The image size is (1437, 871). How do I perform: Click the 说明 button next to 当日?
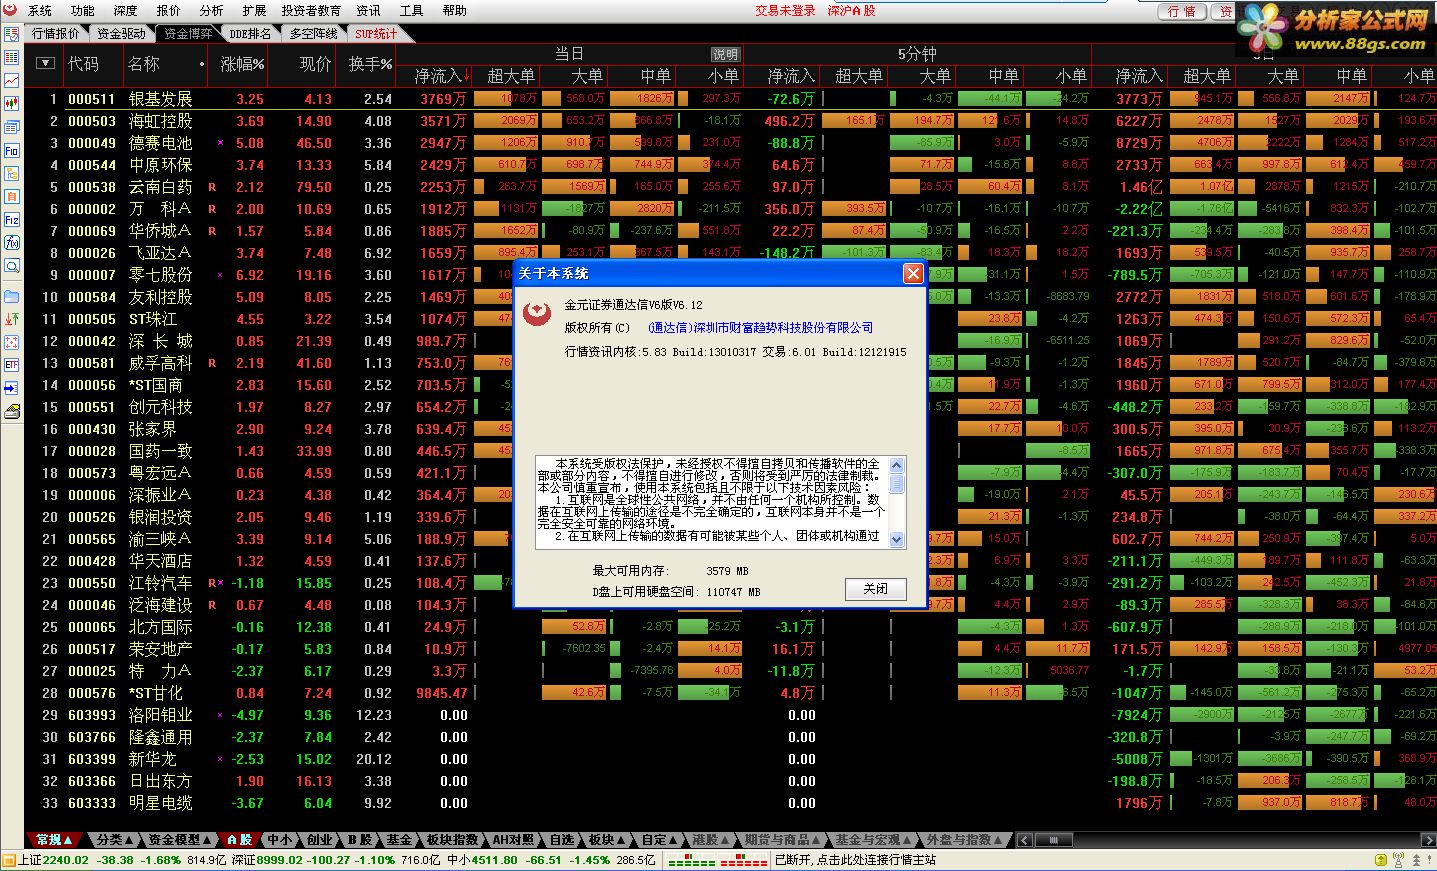click(725, 54)
